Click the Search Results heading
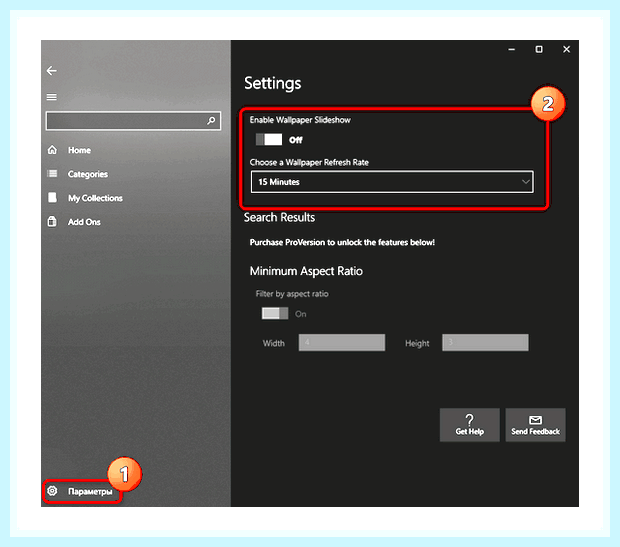620x547 pixels. (x=279, y=218)
